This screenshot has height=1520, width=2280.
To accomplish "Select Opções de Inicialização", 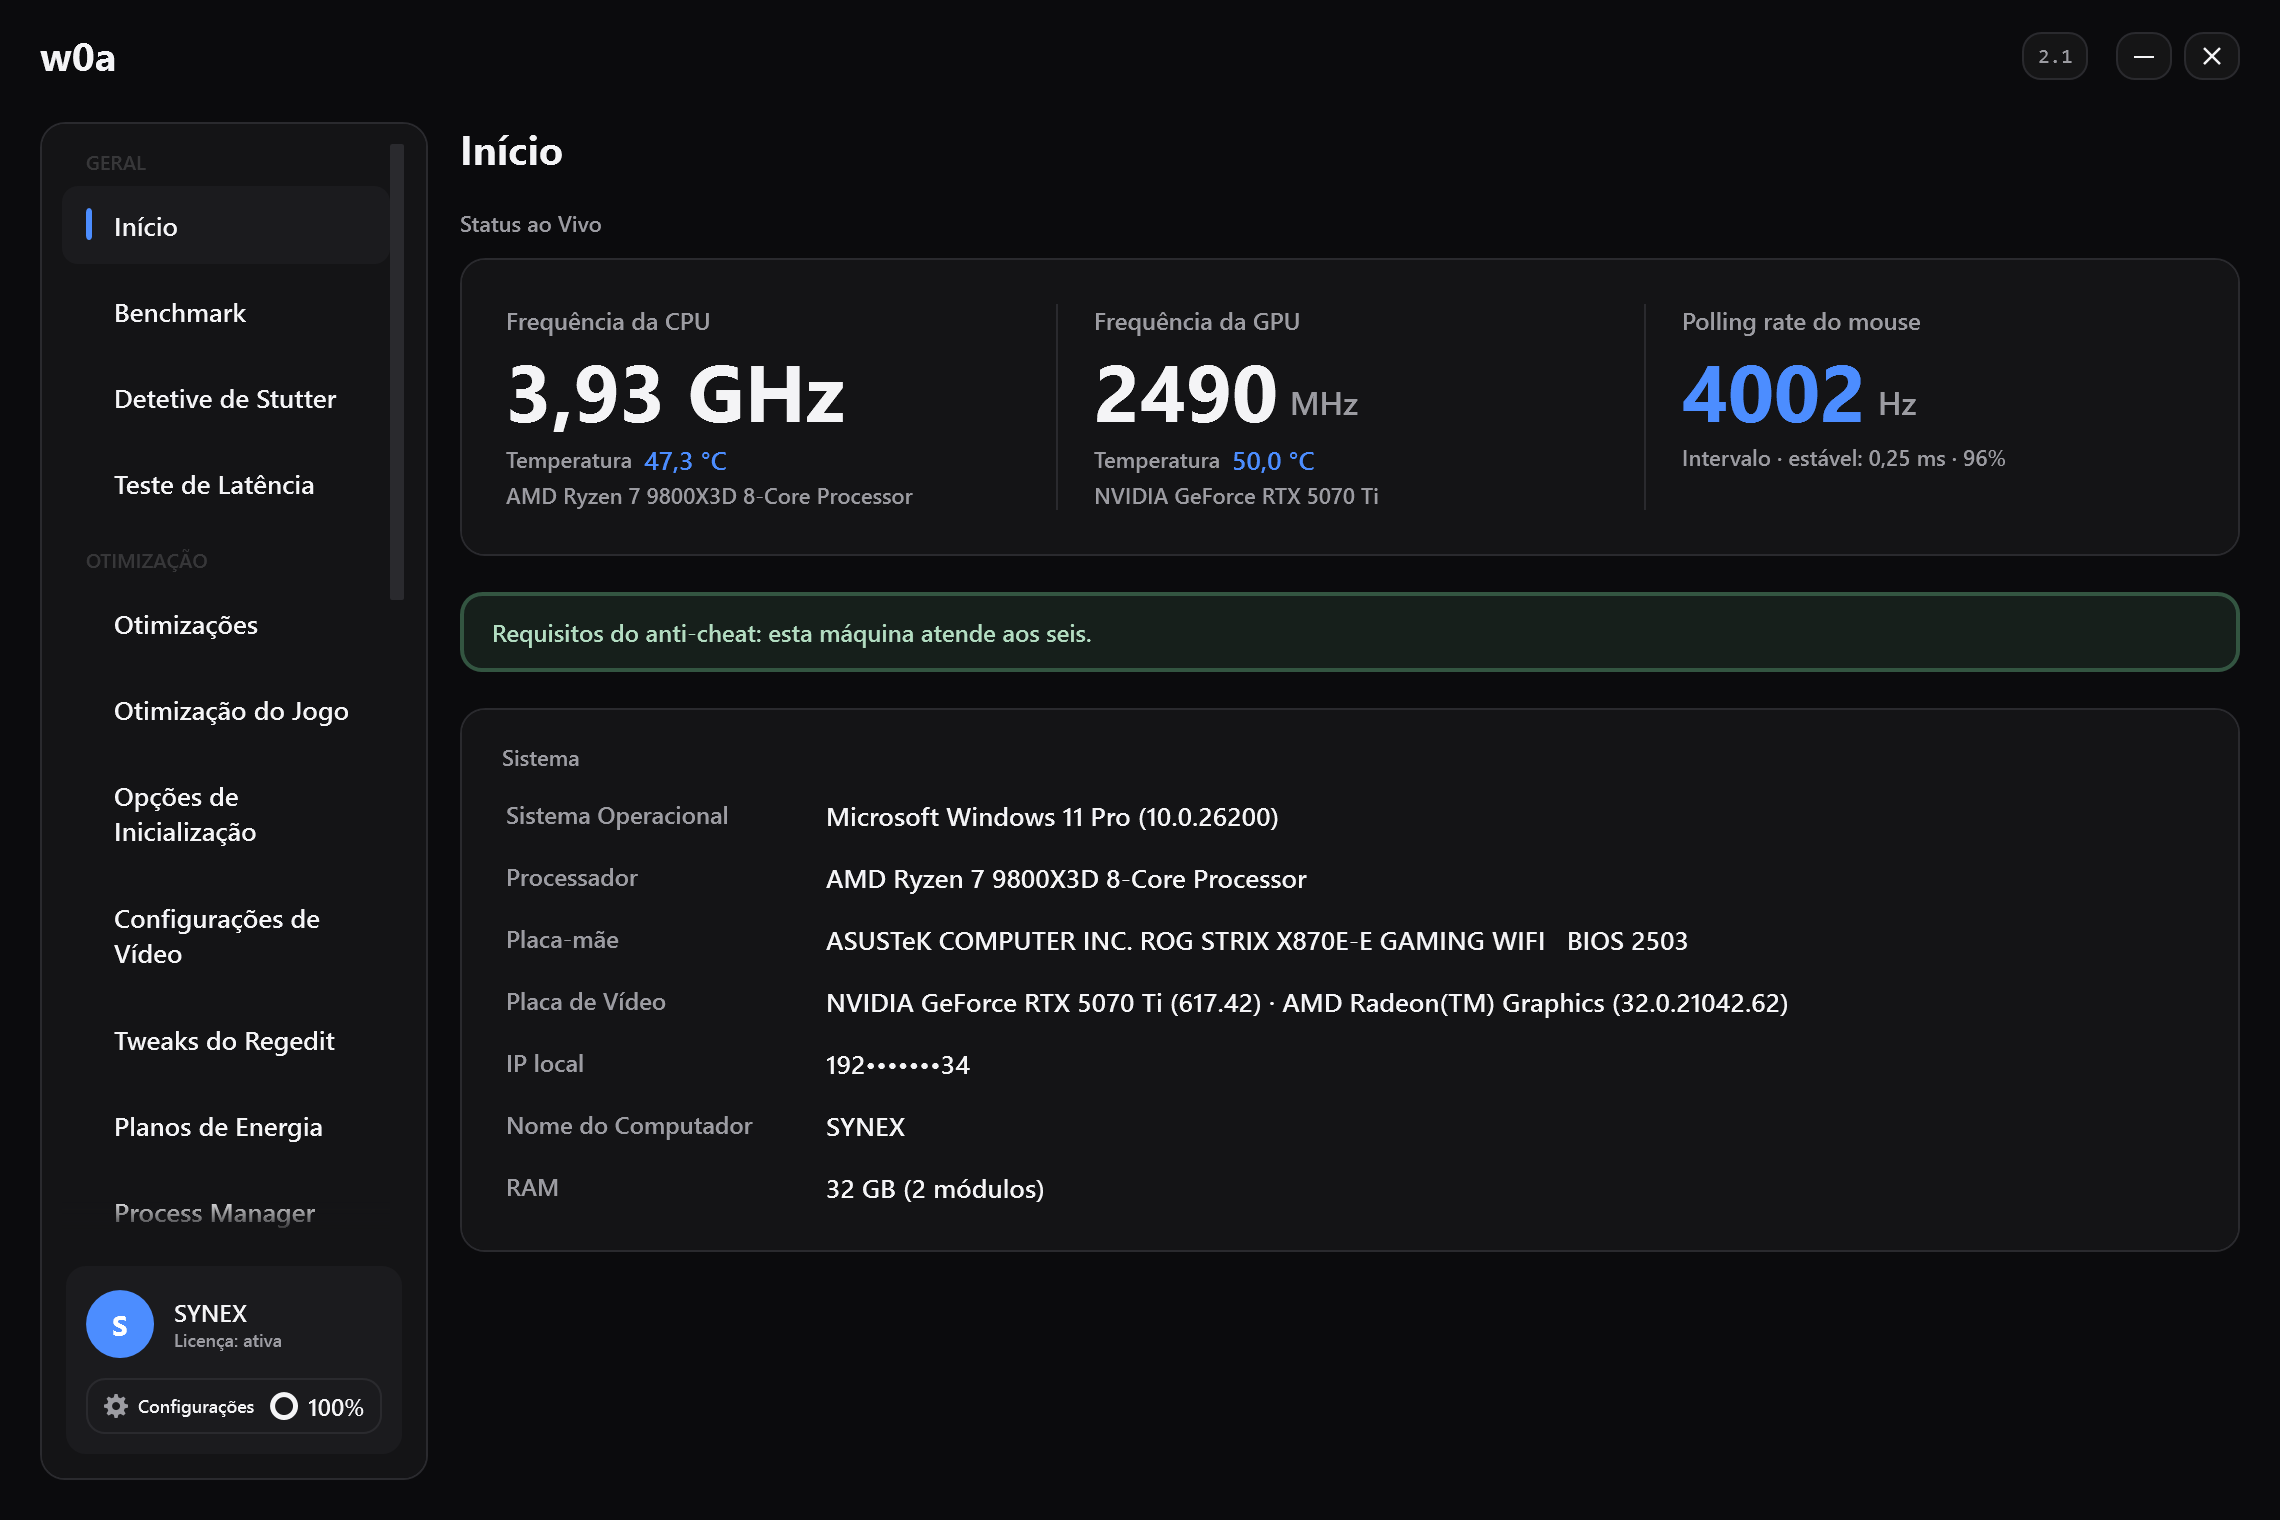I will (x=226, y=814).
